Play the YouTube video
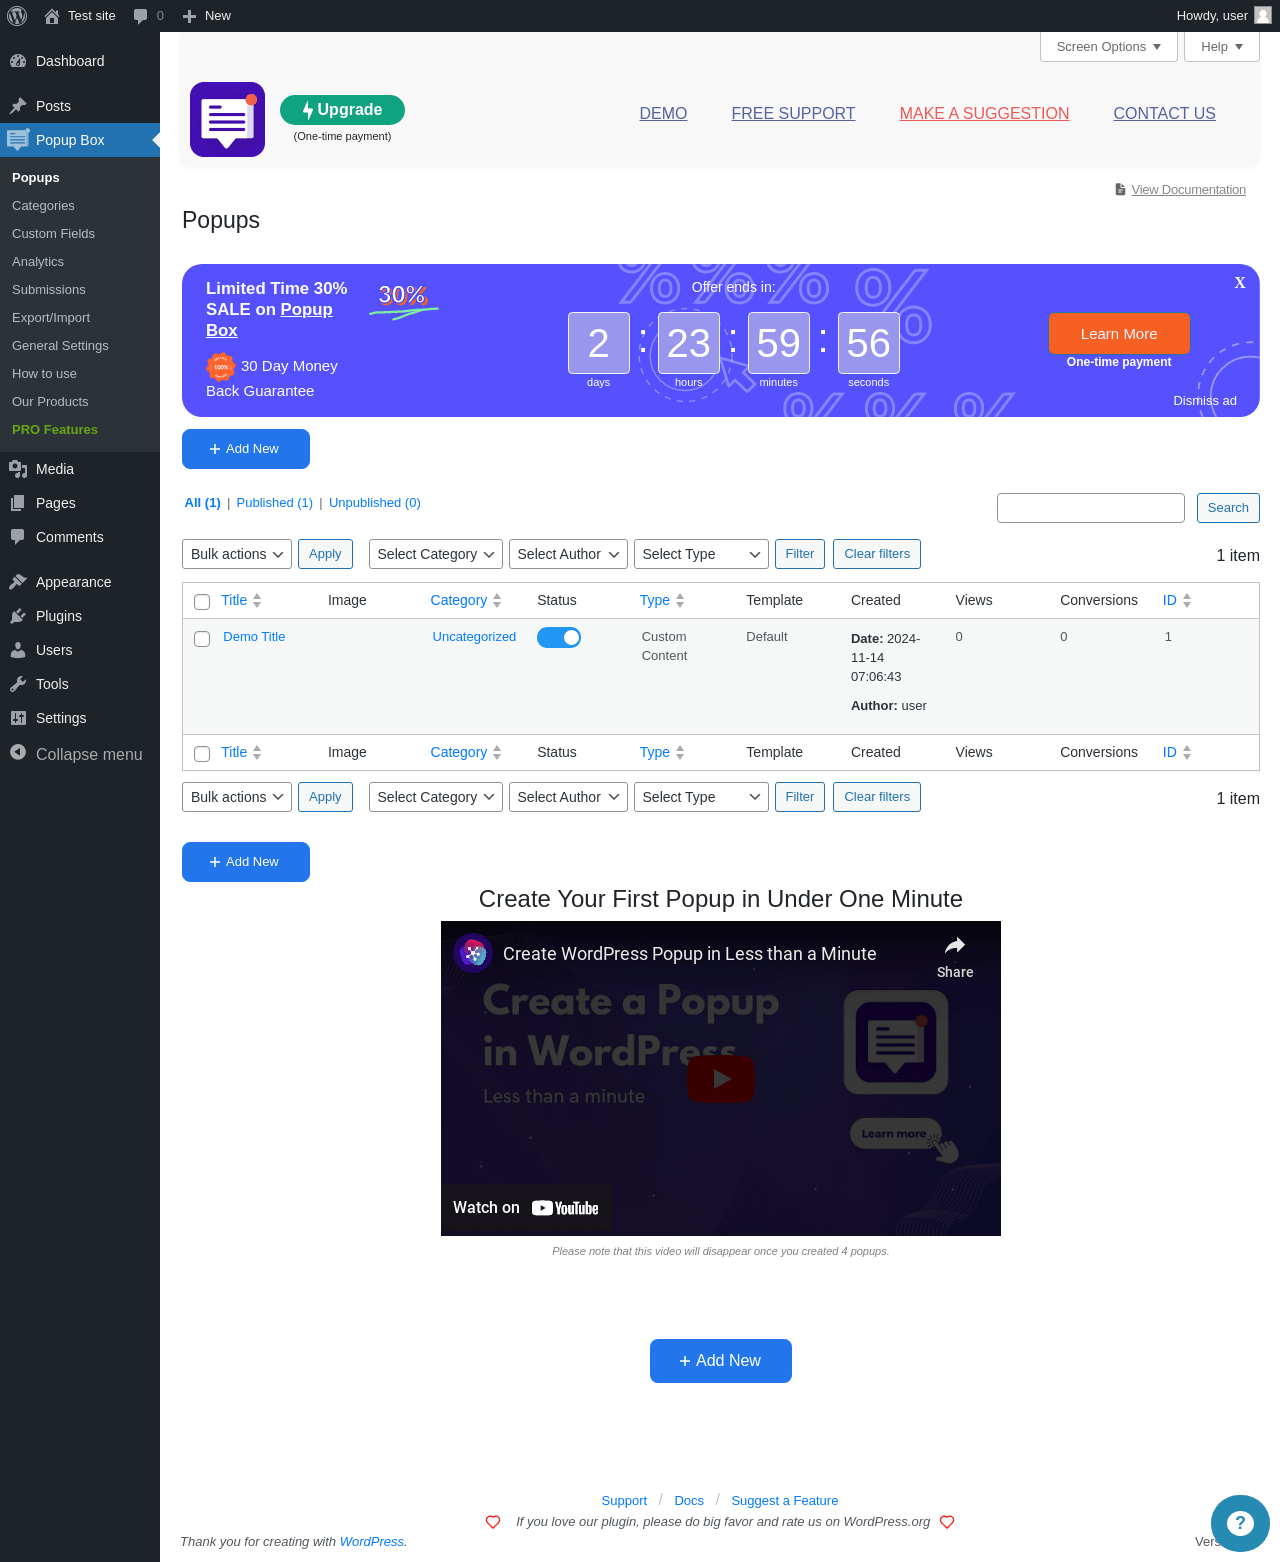Image resolution: width=1280 pixels, height=1562 pixels. pos(721,1079)
